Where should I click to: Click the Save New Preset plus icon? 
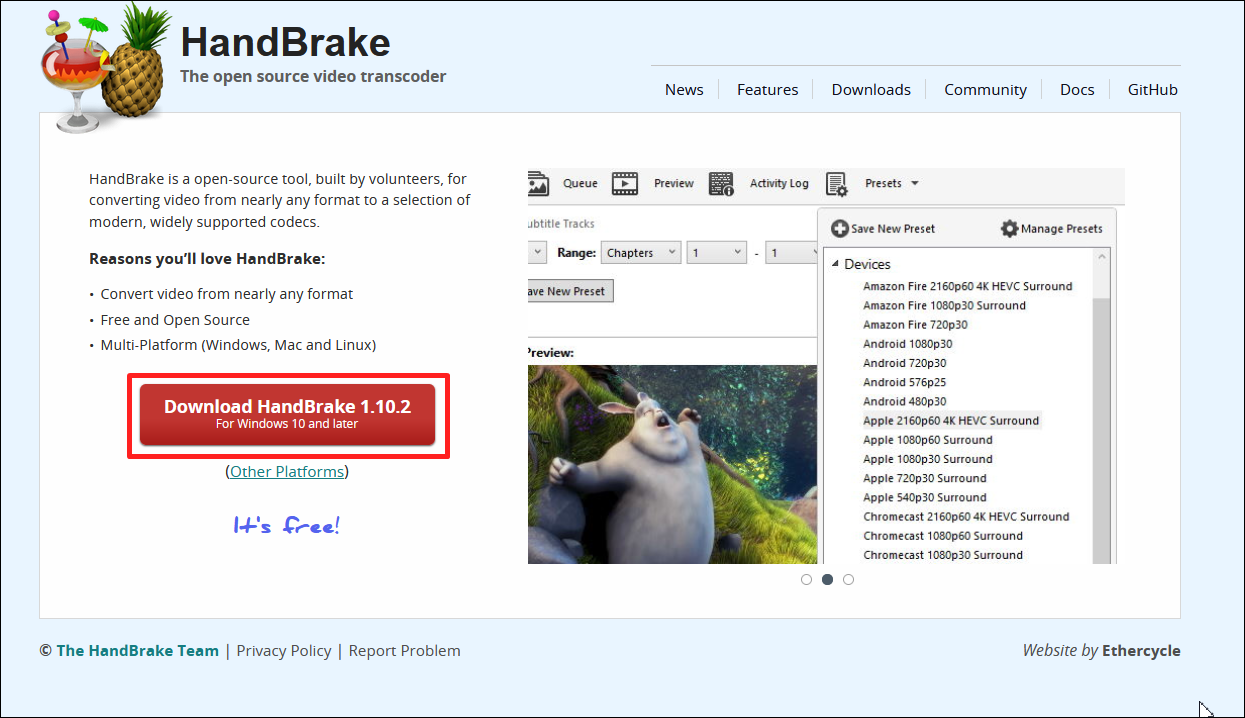coord(840,229)
